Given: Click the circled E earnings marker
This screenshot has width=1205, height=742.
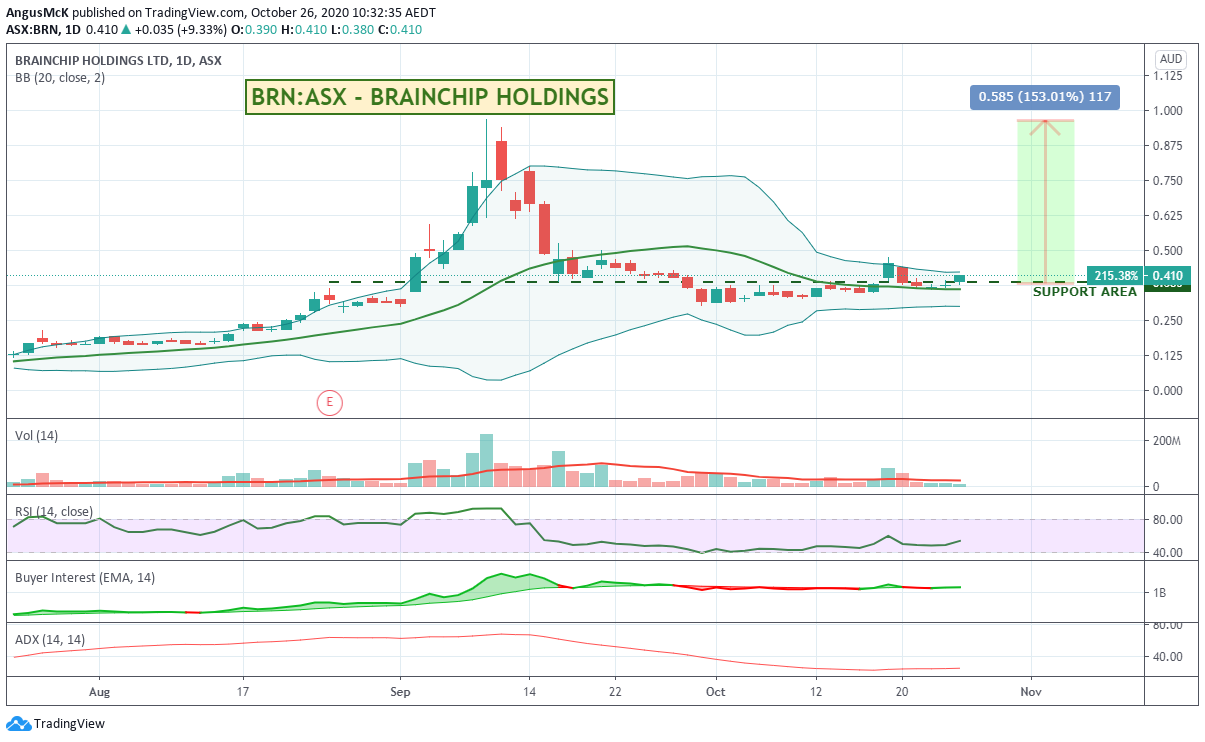Looking at the screenshot, I should [x=330, y=403].
